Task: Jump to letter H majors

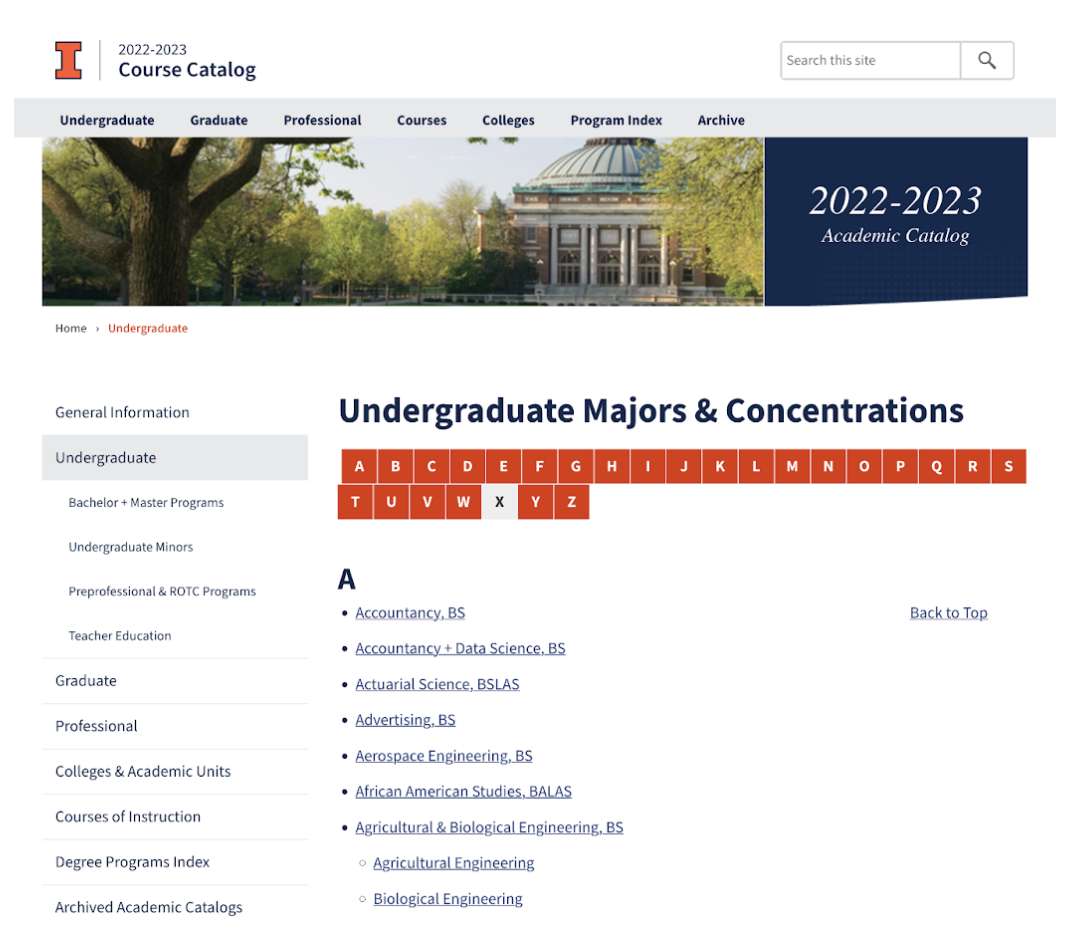Action: pyautogui.click(x=612, y=466)
